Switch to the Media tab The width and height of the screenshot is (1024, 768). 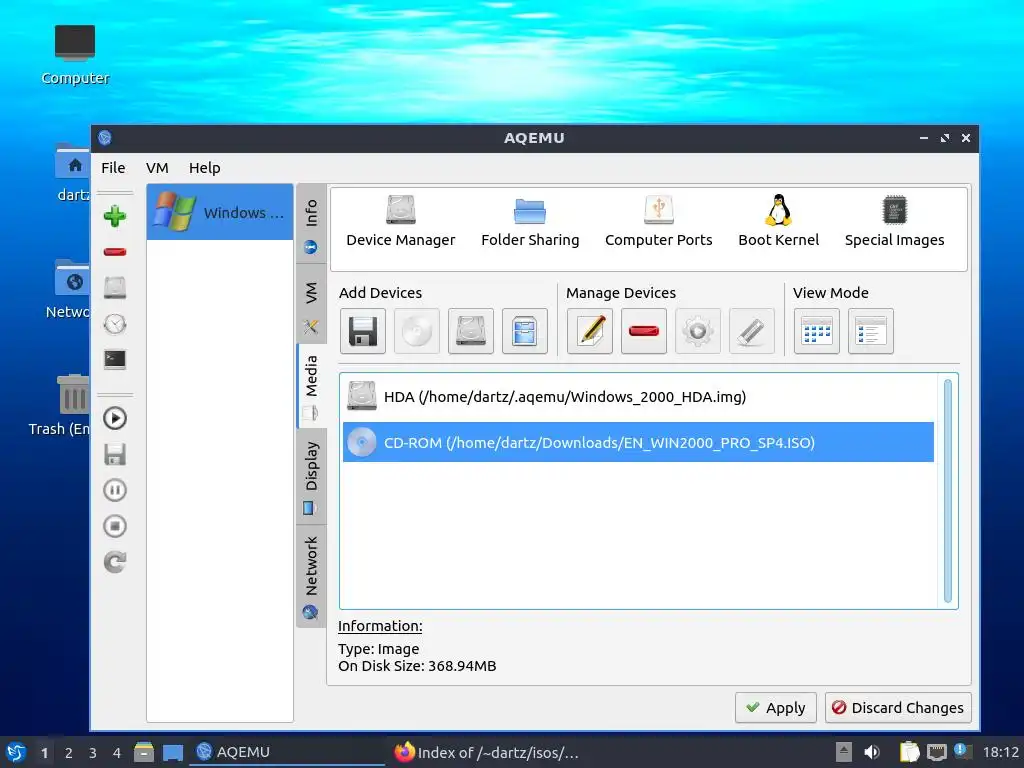pos(312,387)
